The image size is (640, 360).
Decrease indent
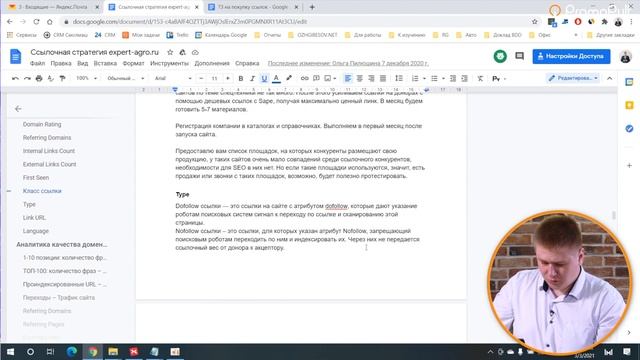(453, 78)
